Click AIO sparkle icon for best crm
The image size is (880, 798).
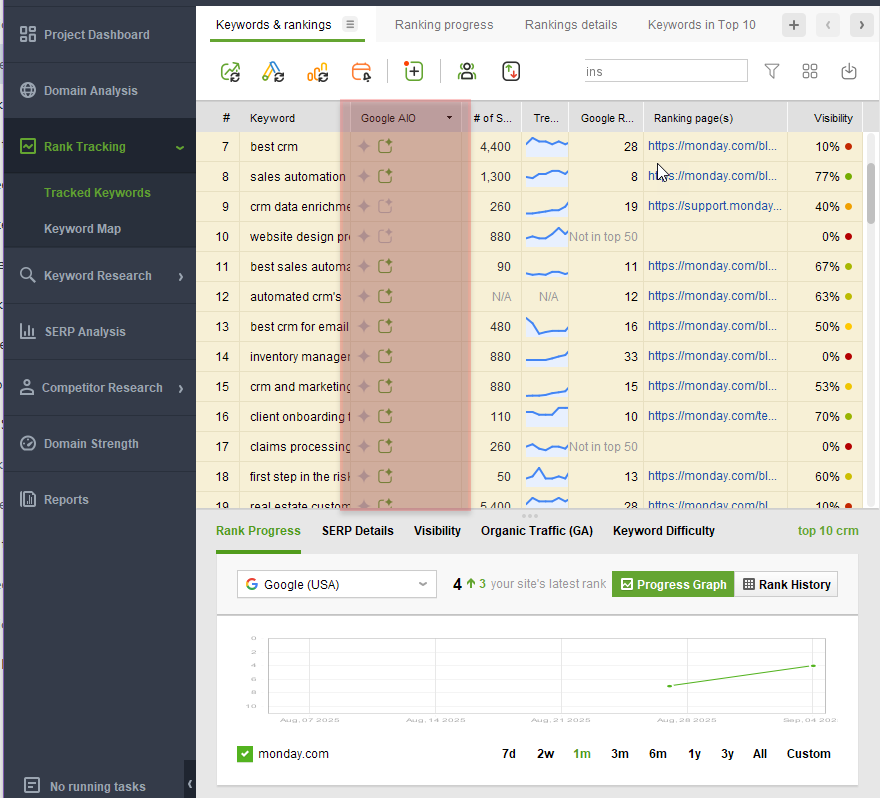364,146
